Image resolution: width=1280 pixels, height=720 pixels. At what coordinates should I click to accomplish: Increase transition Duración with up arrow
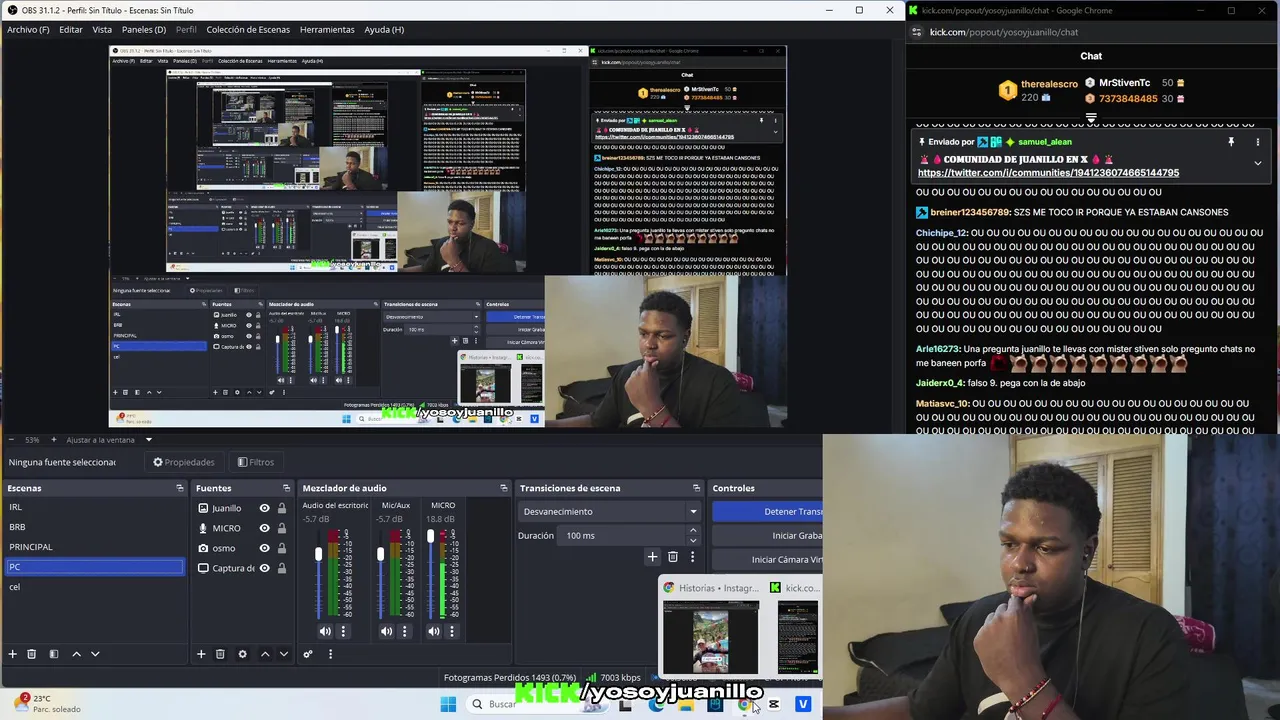[693, 531]
